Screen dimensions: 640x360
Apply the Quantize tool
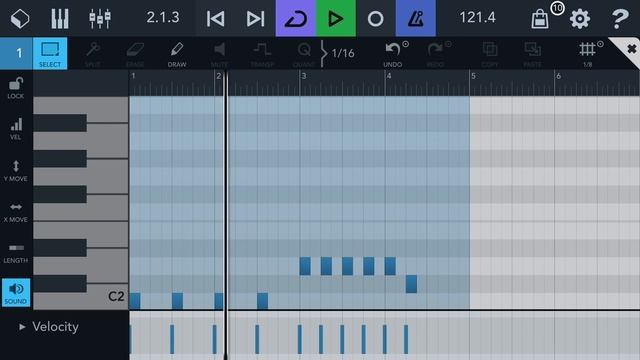pos(304,54)
